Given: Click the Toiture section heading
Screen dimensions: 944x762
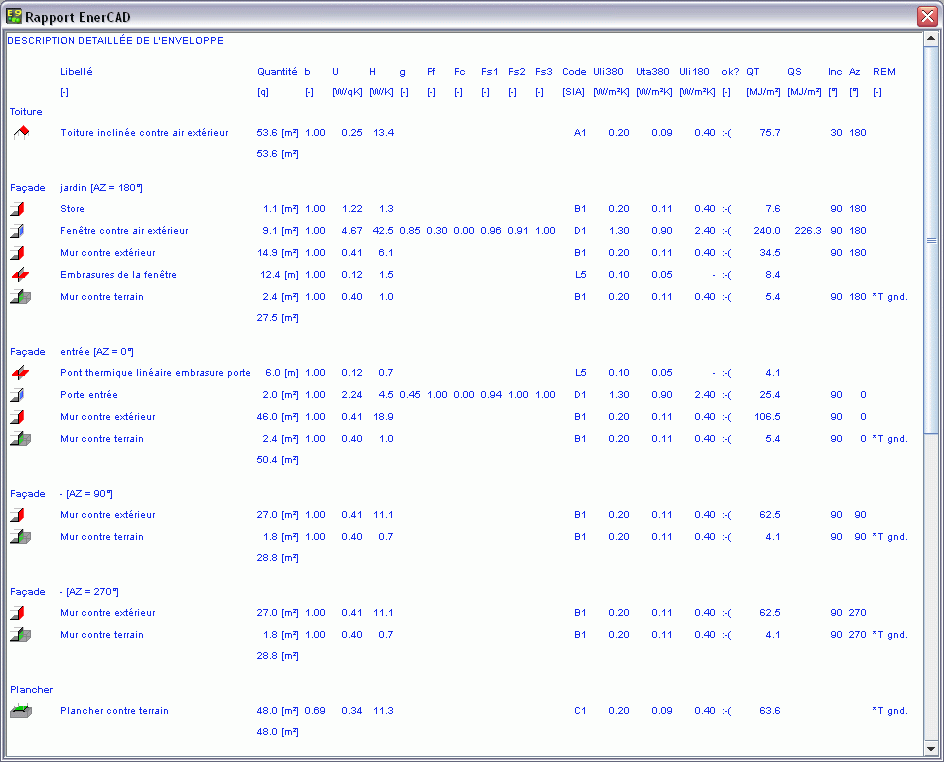Looking at the screenshot, I should 27,112.
